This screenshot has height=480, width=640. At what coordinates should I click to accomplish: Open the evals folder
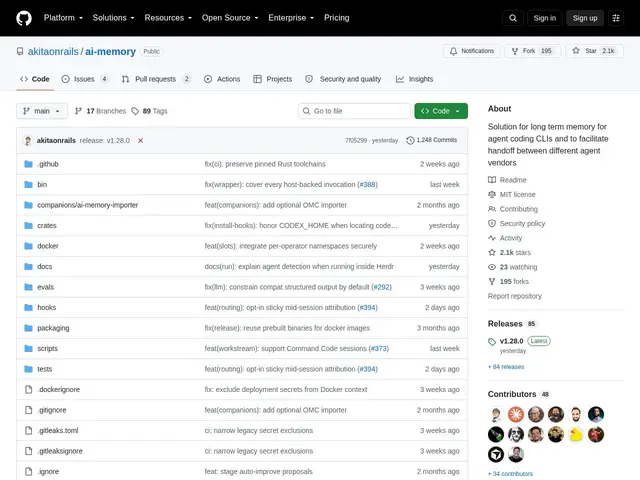tap(45, 287)
